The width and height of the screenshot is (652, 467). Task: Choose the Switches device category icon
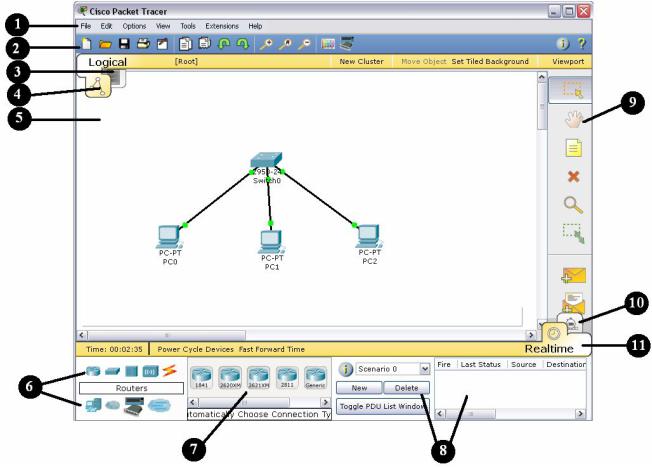pyautogui.click(x=112, y=371)
